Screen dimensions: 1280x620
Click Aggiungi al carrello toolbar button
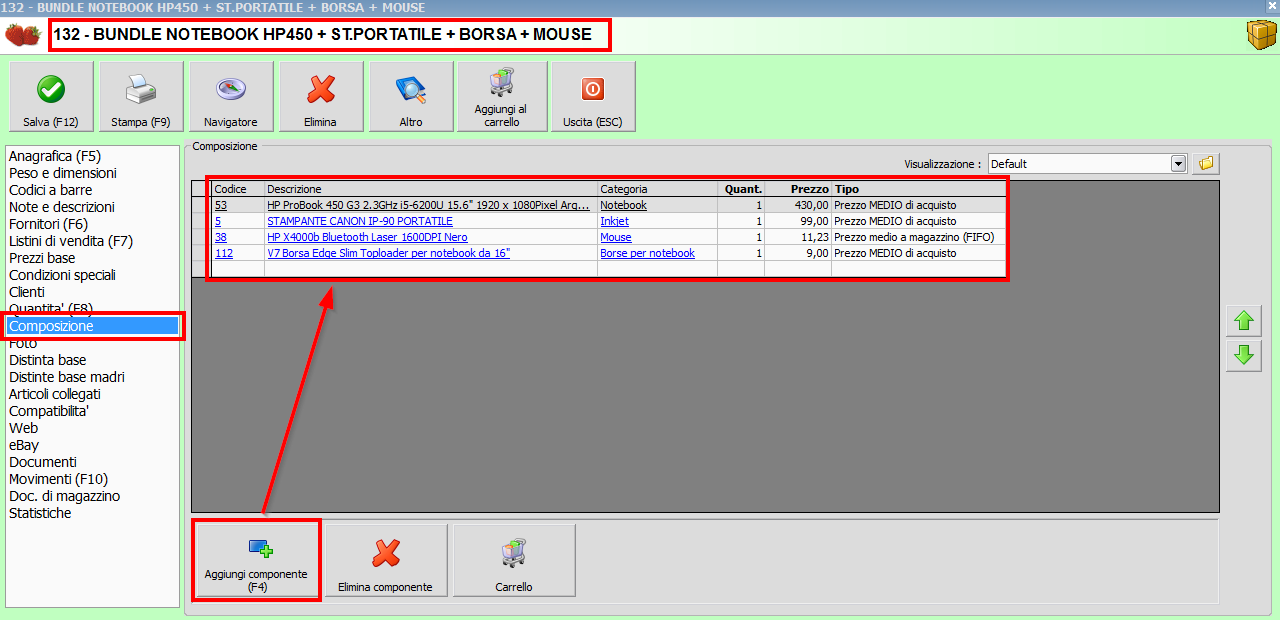tap(502, 97)
